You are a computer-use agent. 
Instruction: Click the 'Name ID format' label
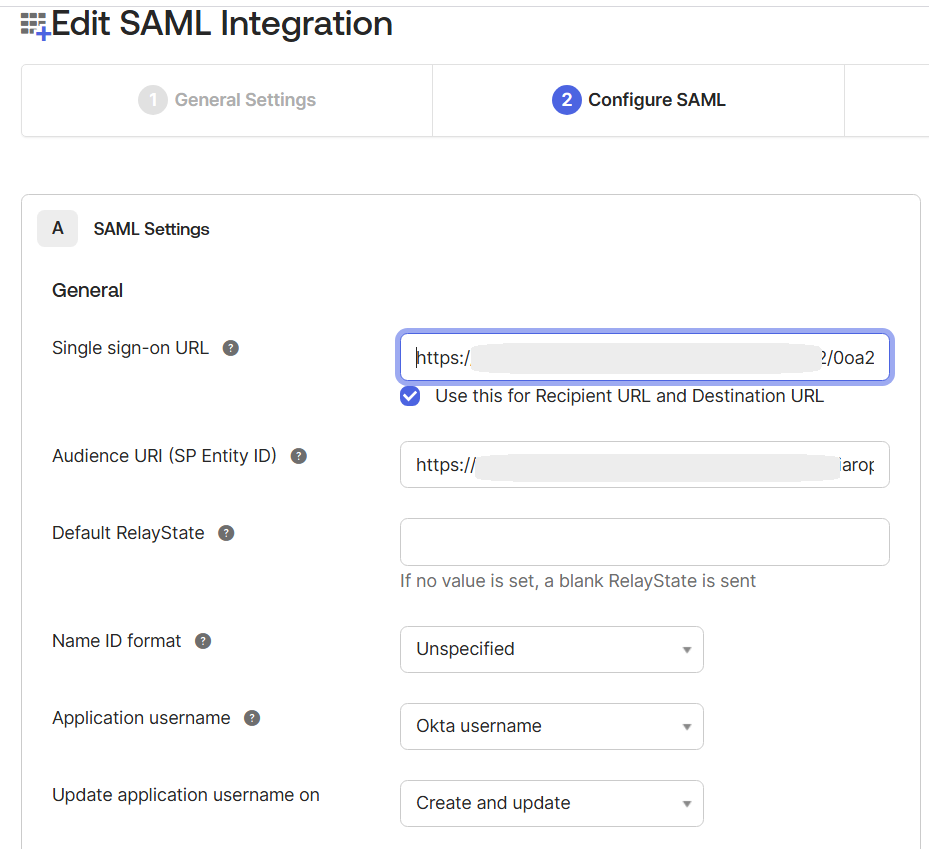117,641
